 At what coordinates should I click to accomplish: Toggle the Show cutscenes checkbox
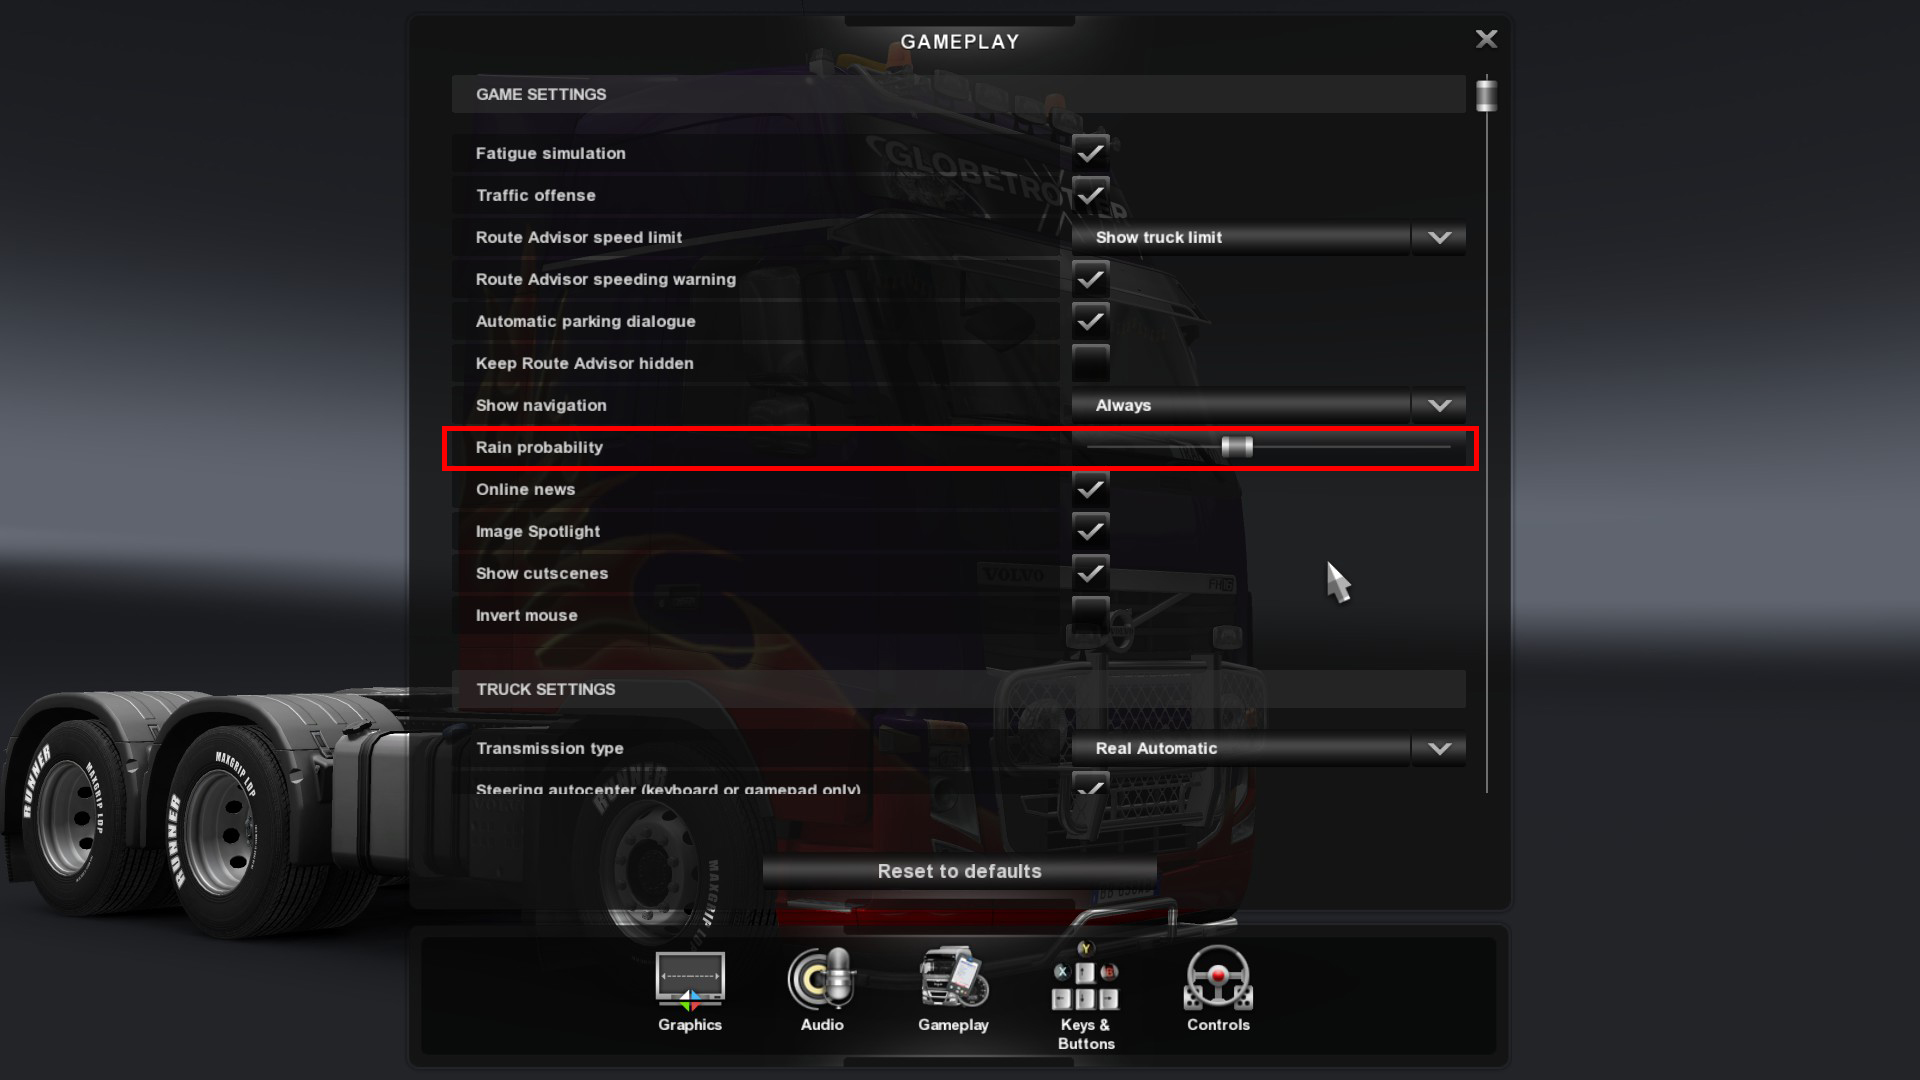(1090, 573)
